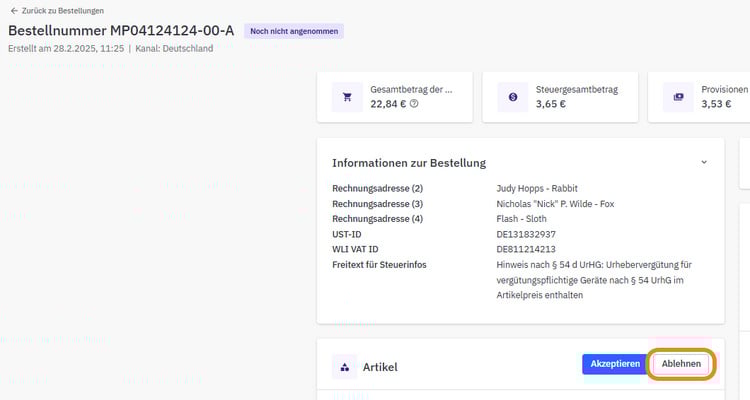Click the UST-ID label

tap(347, 234)
